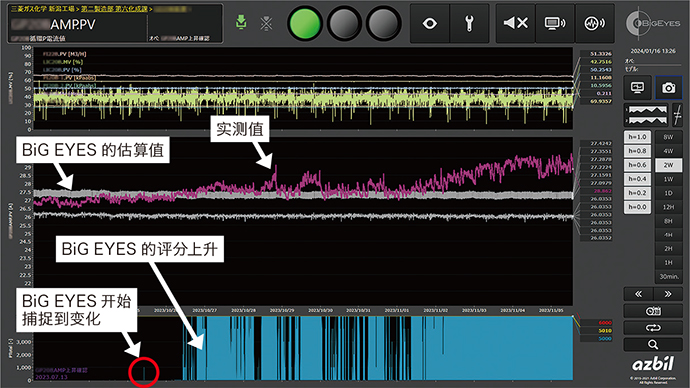
Task: Click the green status indicator circle
Action: [x=305, y=23]
